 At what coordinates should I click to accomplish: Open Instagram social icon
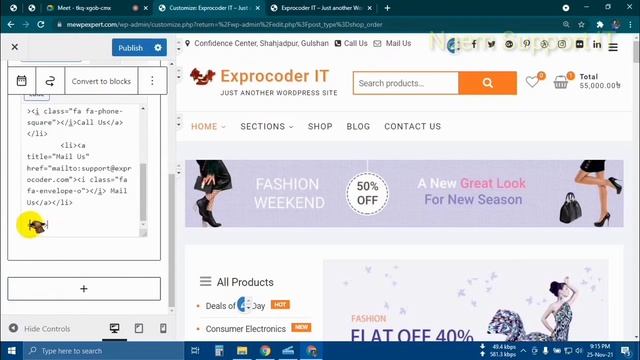tap(562, 44)
